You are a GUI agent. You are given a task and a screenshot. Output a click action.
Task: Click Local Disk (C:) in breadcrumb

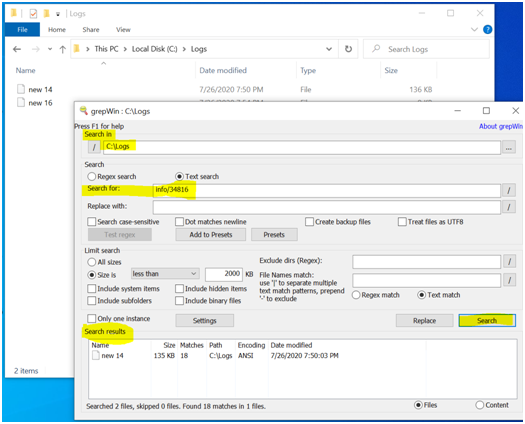pyautogui.click(x=154, y=49)
